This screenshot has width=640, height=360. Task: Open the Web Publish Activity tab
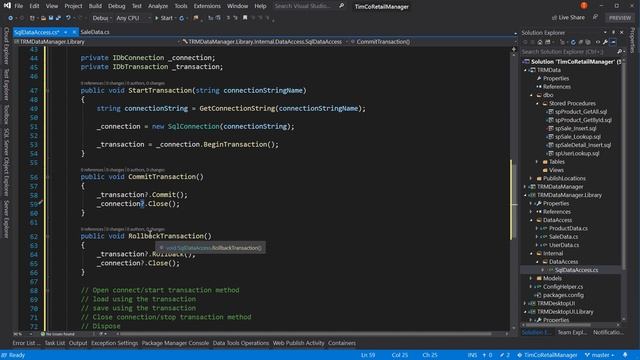pos(298,343)
